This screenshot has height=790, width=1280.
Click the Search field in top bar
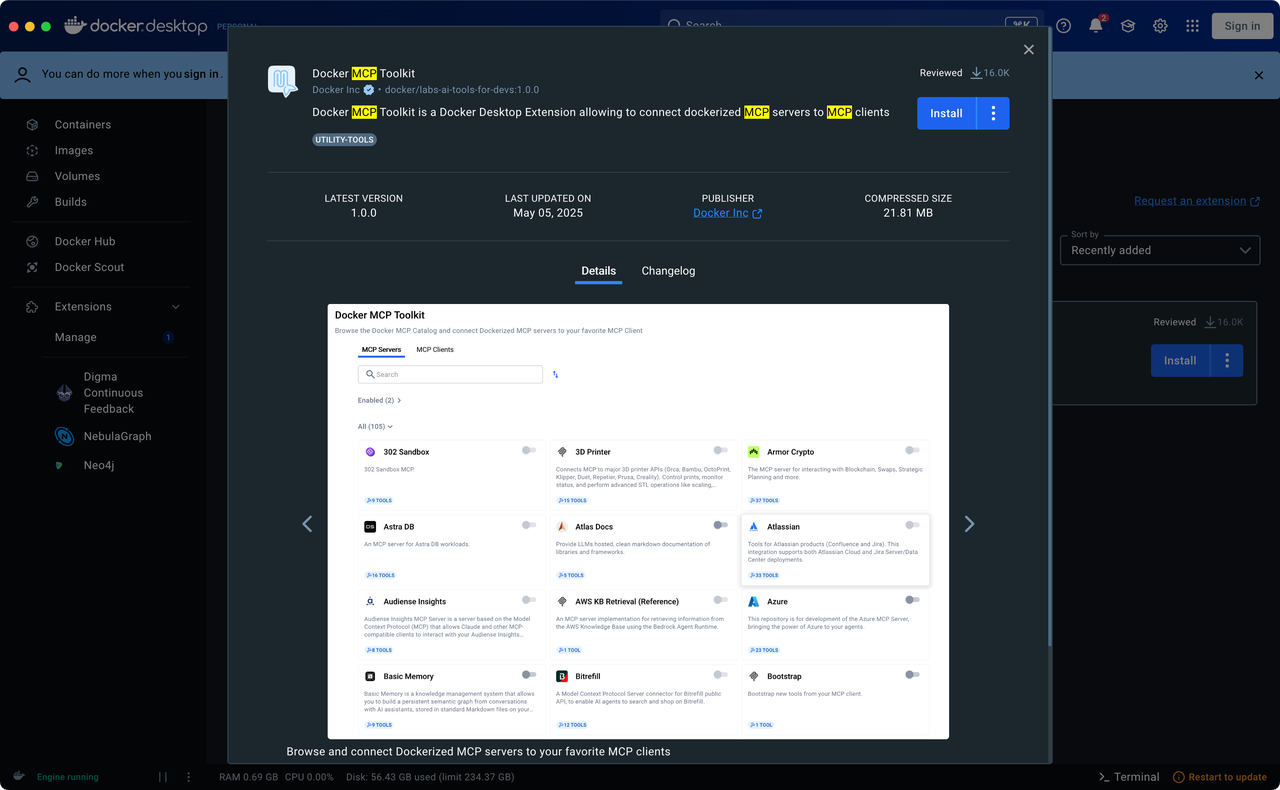pos(851,25)
